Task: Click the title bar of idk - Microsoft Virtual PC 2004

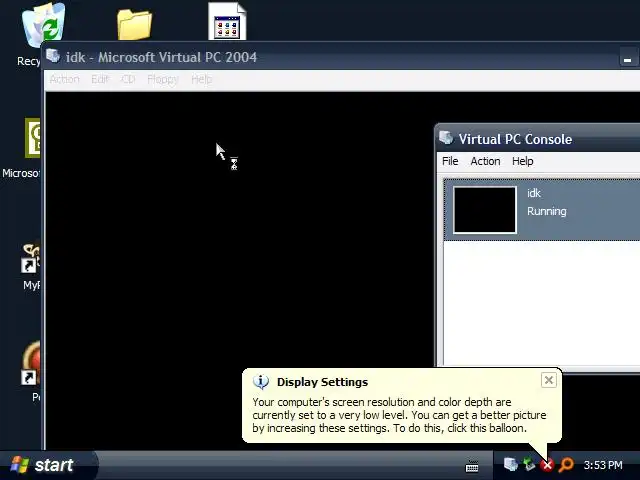Action: pyautogui.click(x=342, y=56)
